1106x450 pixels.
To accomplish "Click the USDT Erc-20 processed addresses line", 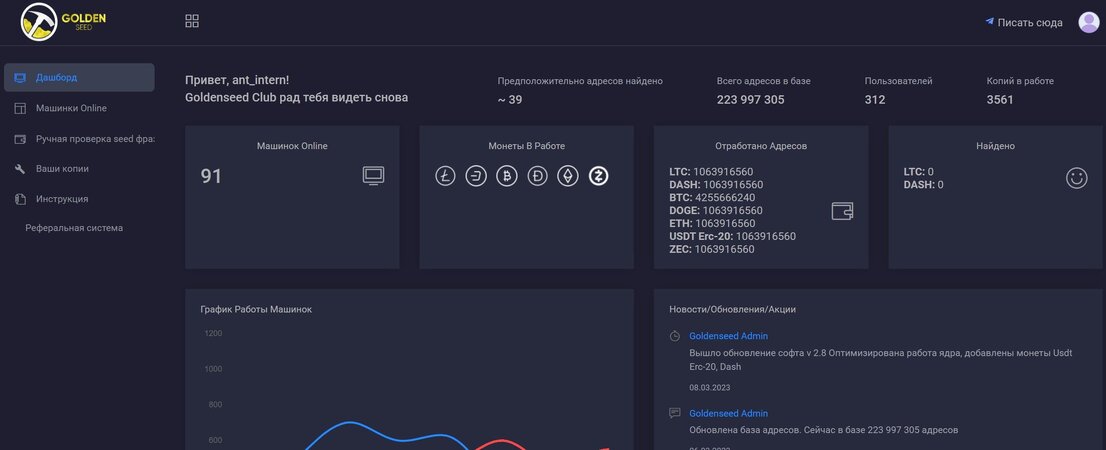I will coord(732,236).
